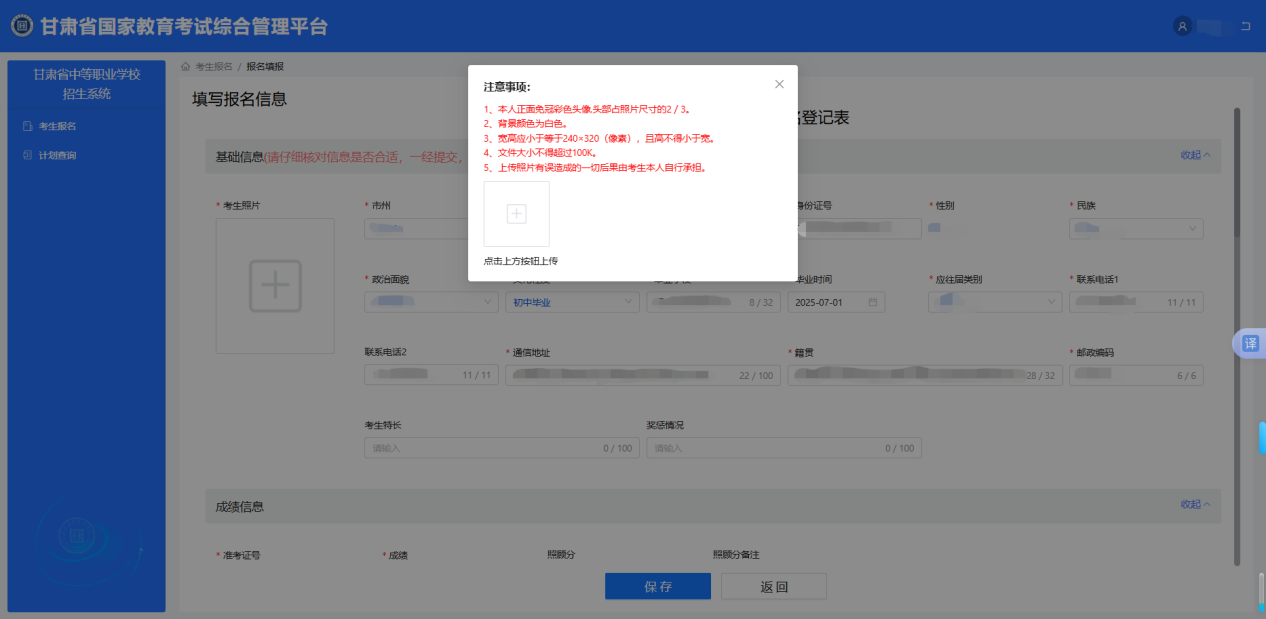Open 计划查询 in the sidebar

(x=57, y=155)
